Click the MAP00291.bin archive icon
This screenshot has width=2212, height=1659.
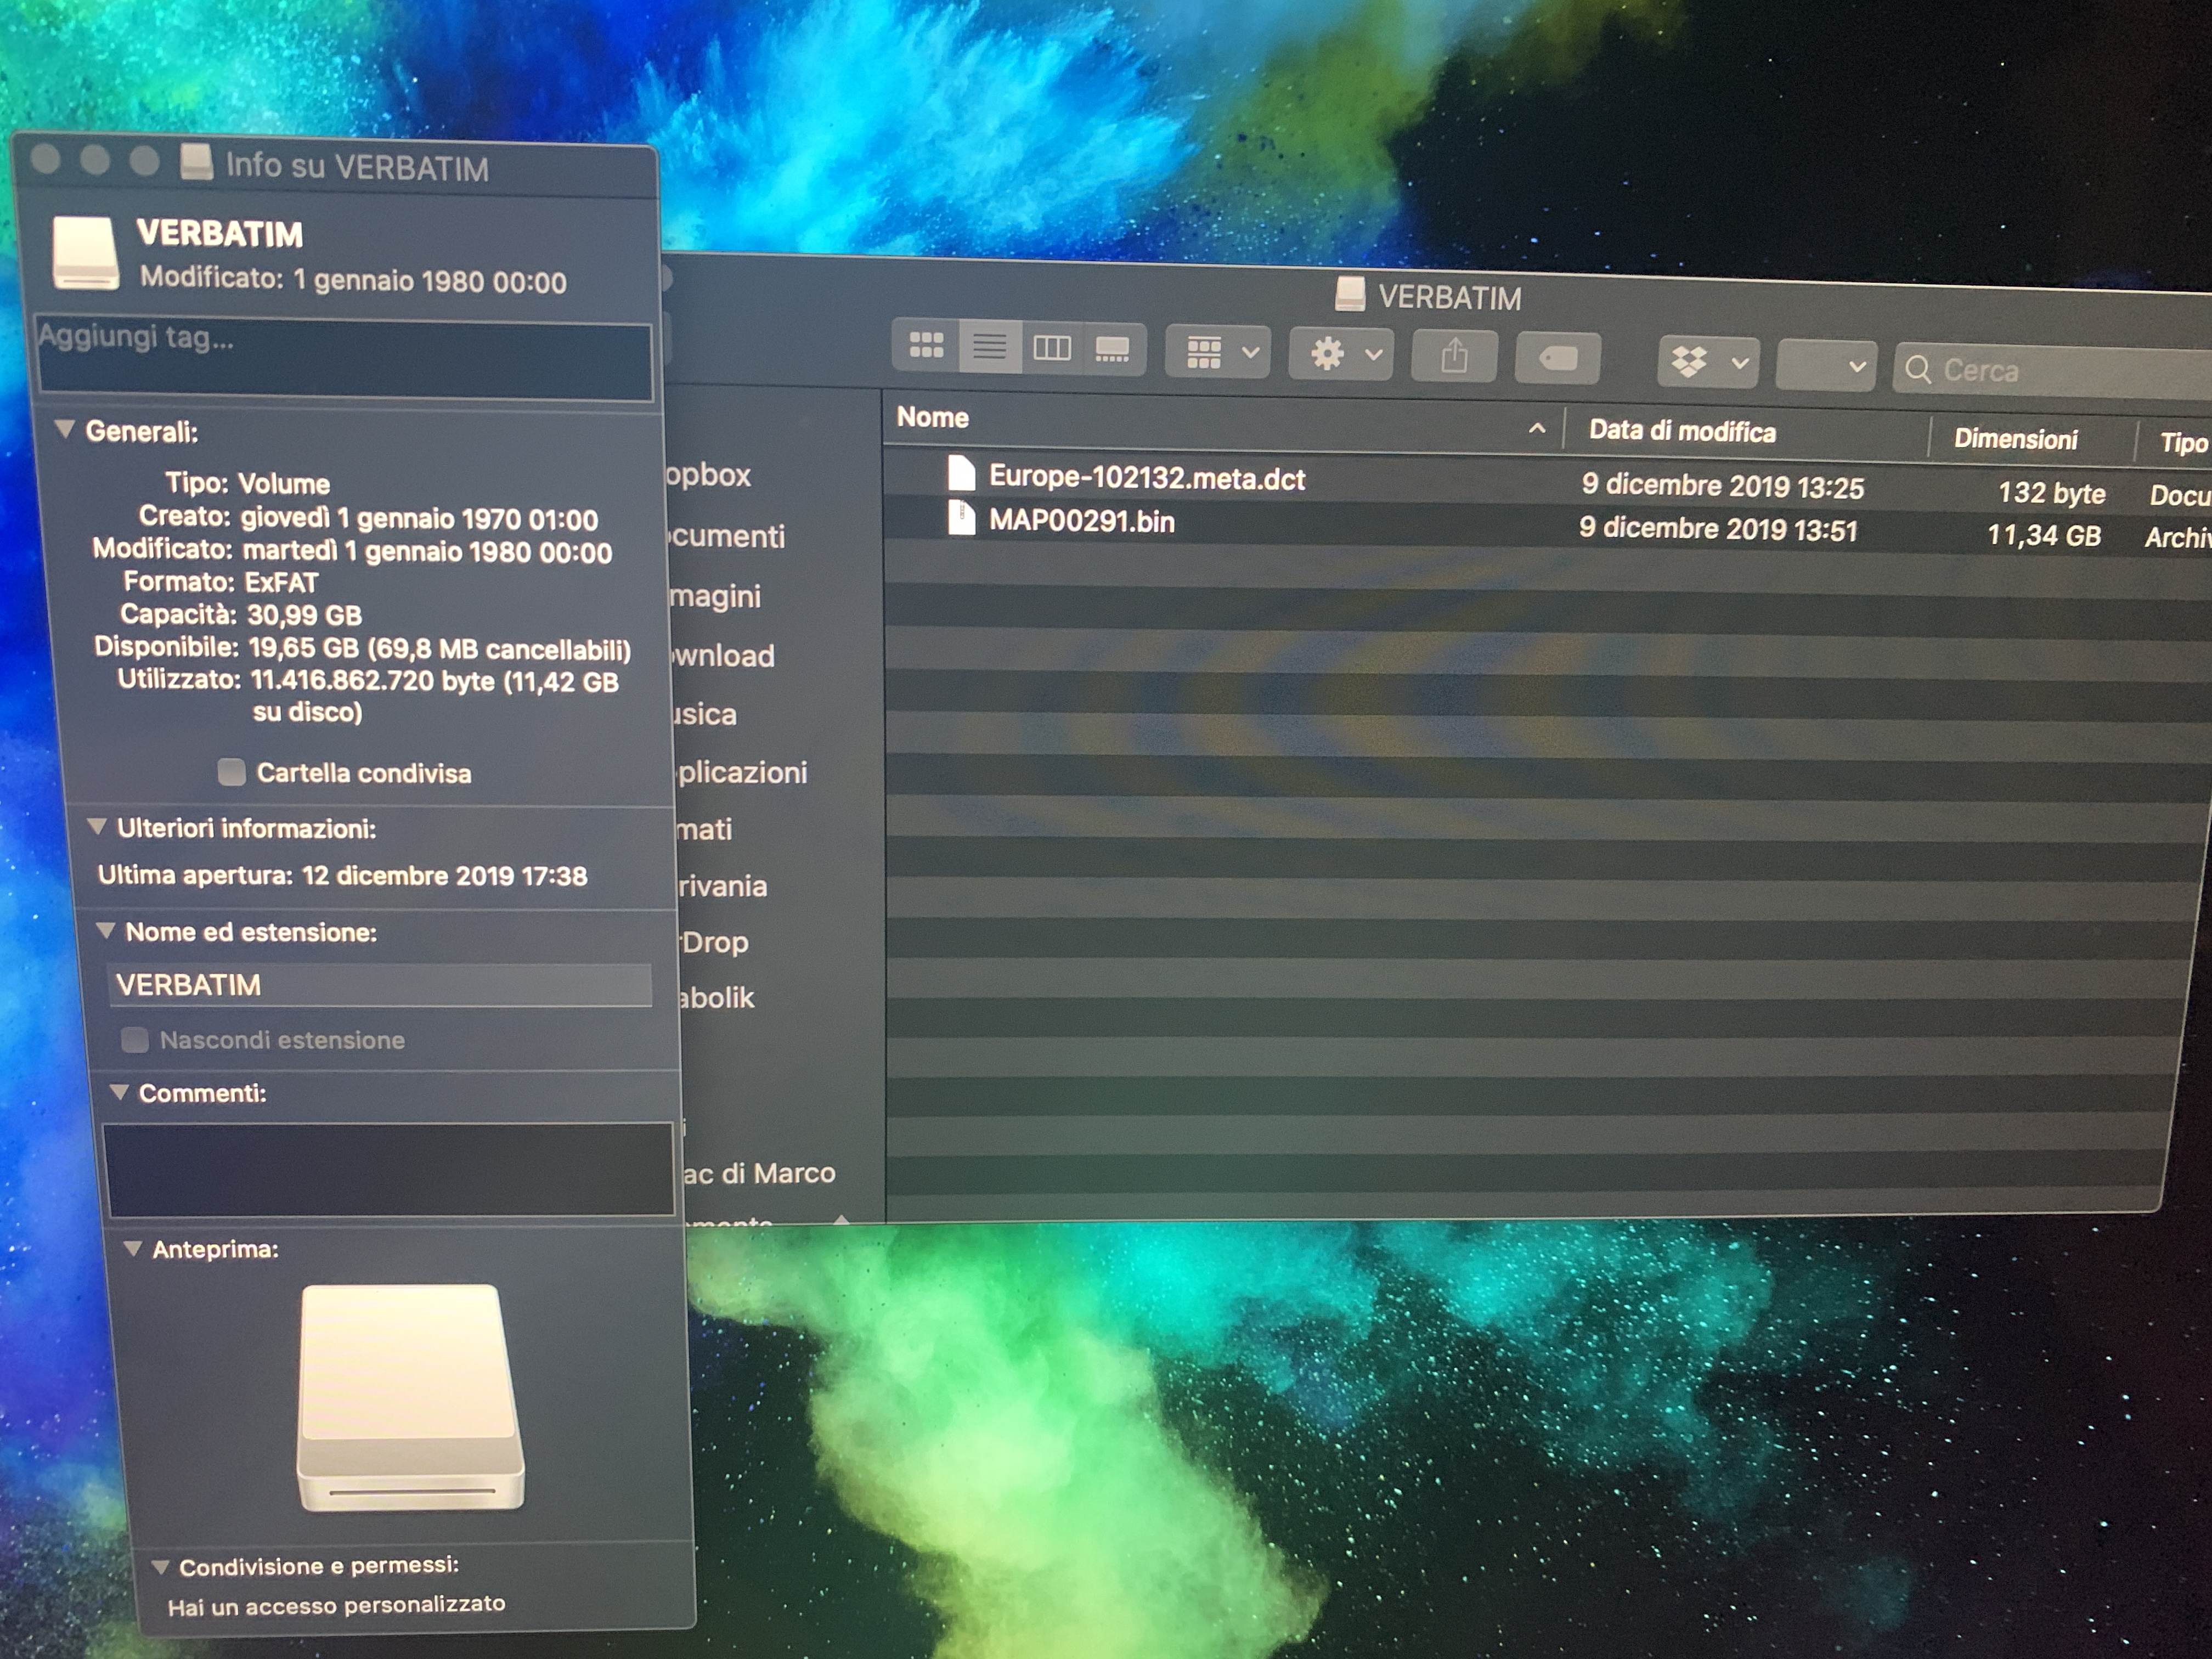(x=961, y=517)
